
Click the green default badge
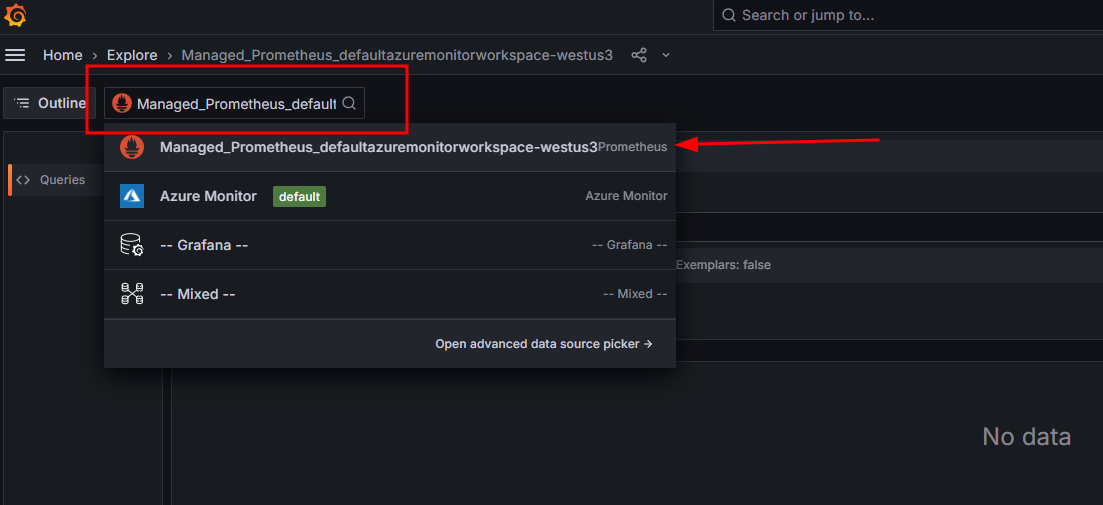click(x=300, y=197)
